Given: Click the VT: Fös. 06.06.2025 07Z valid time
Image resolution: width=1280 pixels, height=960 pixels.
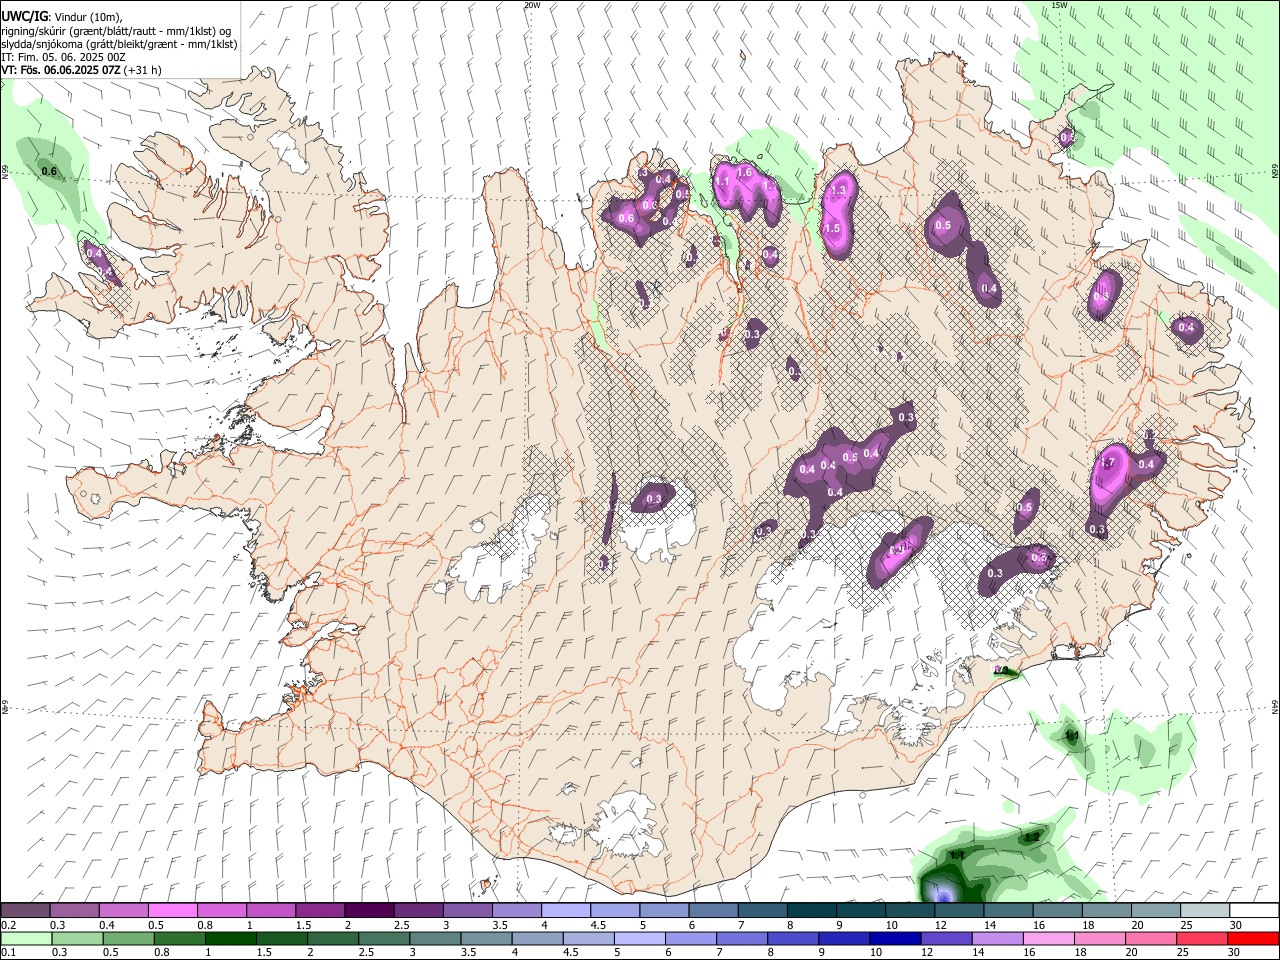Looking at the screenshot, I should tap(61, 70).
